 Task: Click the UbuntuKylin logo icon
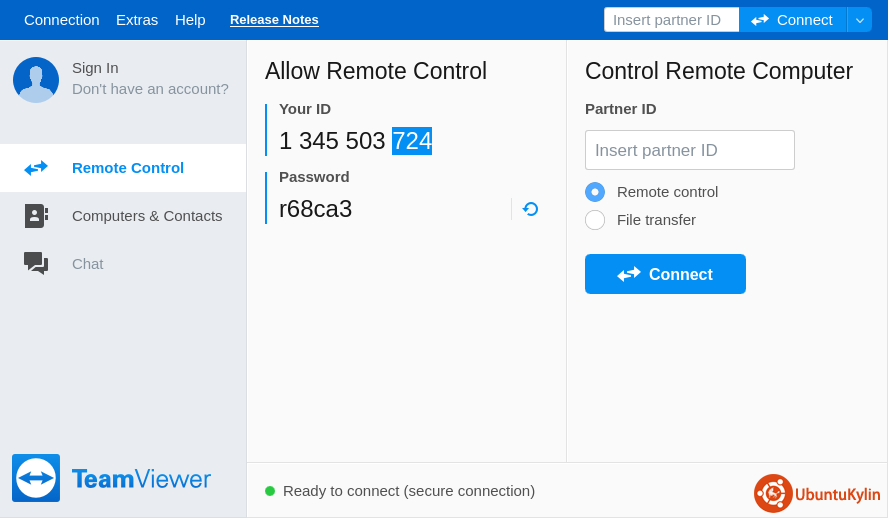point(773,493)
